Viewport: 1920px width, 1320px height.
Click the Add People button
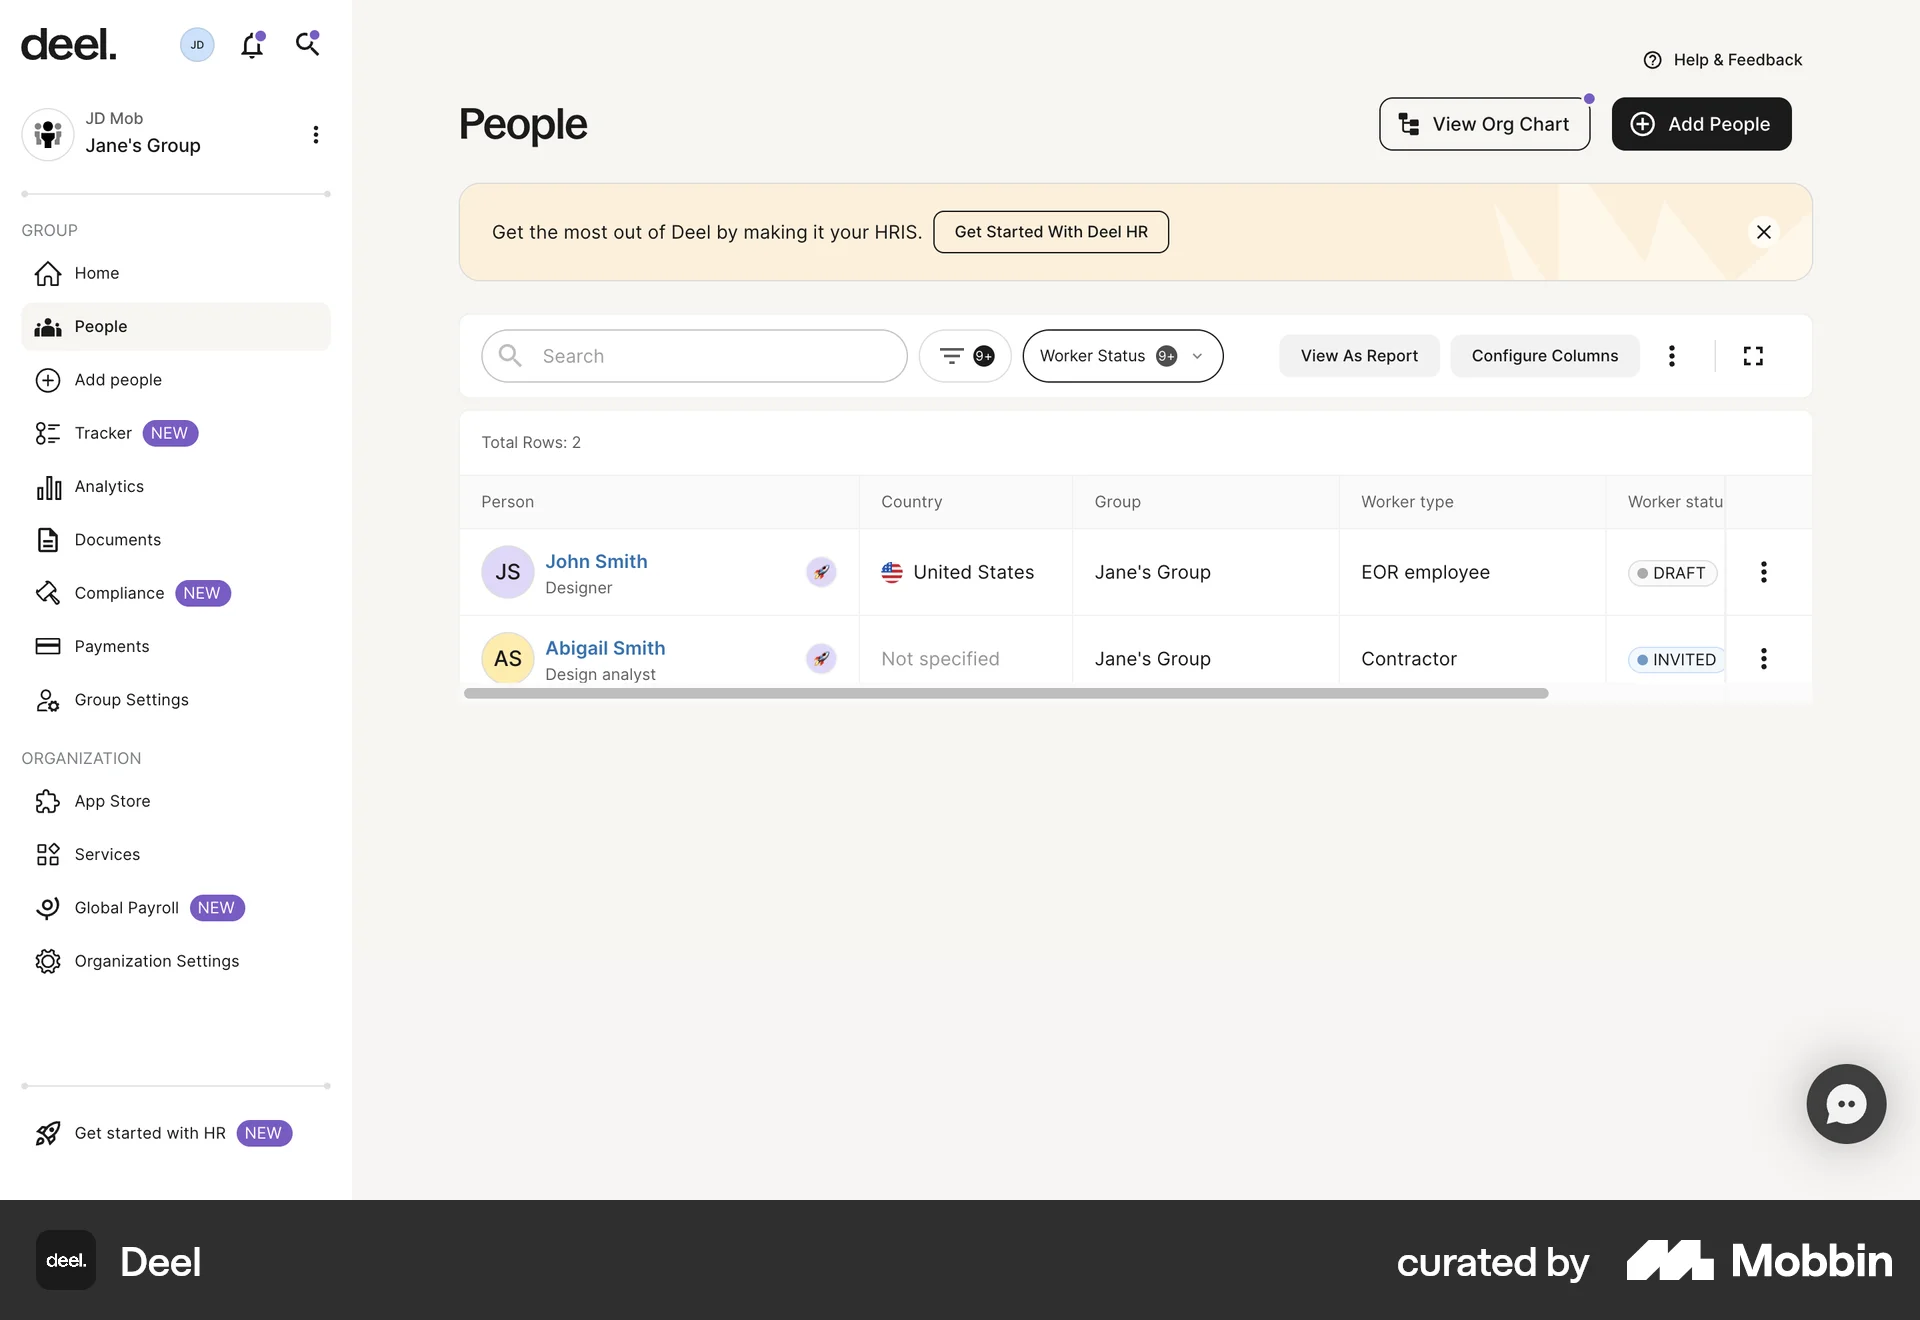pos(1701,124)
